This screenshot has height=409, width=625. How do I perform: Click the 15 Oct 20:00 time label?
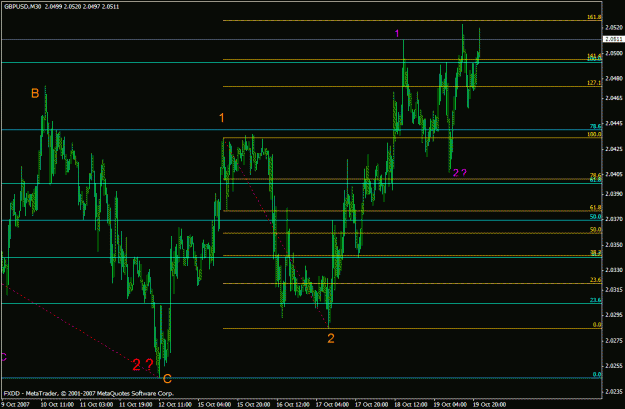coord(254,404)
